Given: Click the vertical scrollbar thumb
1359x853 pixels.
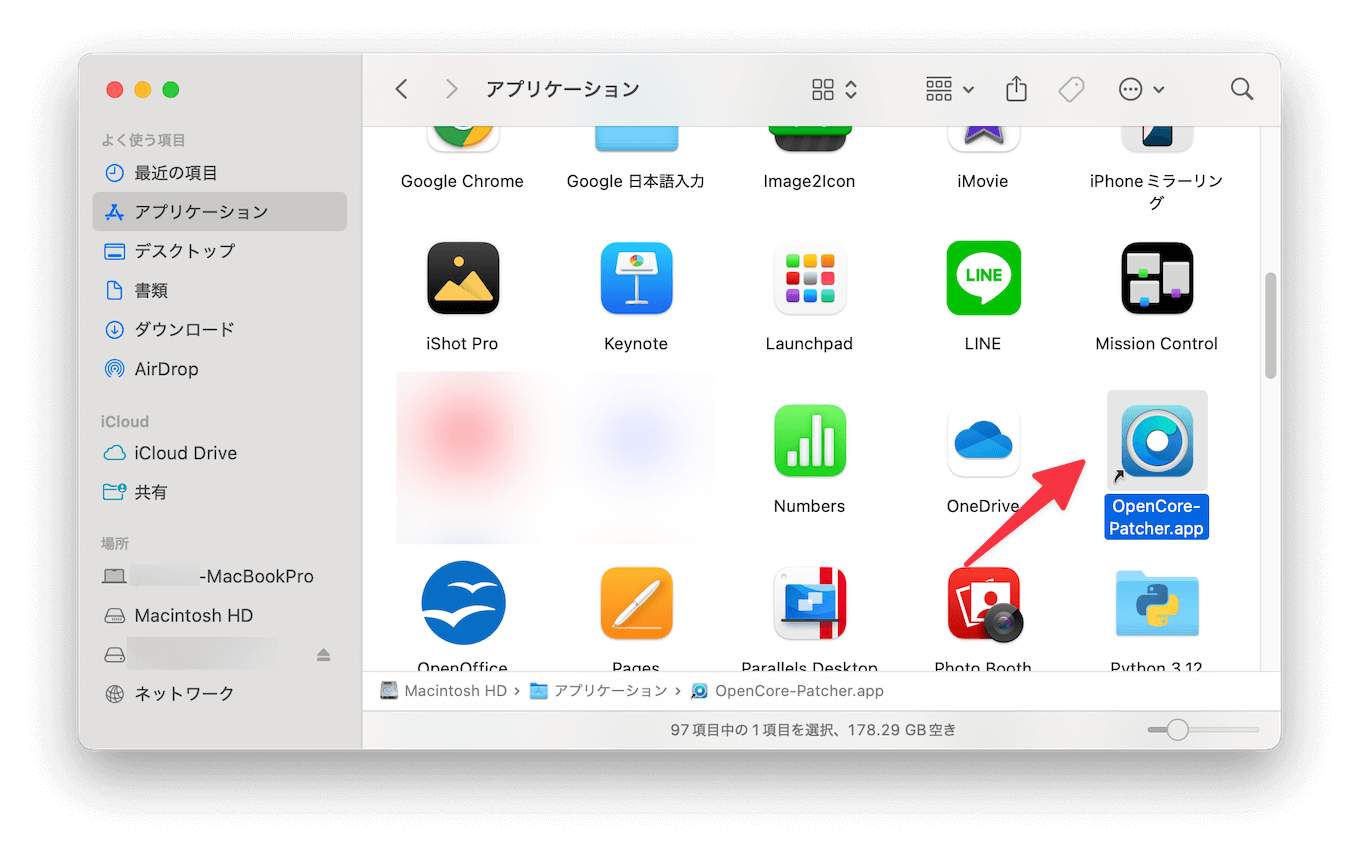Looking at the screenshot, I should (x=1271, y=325).
